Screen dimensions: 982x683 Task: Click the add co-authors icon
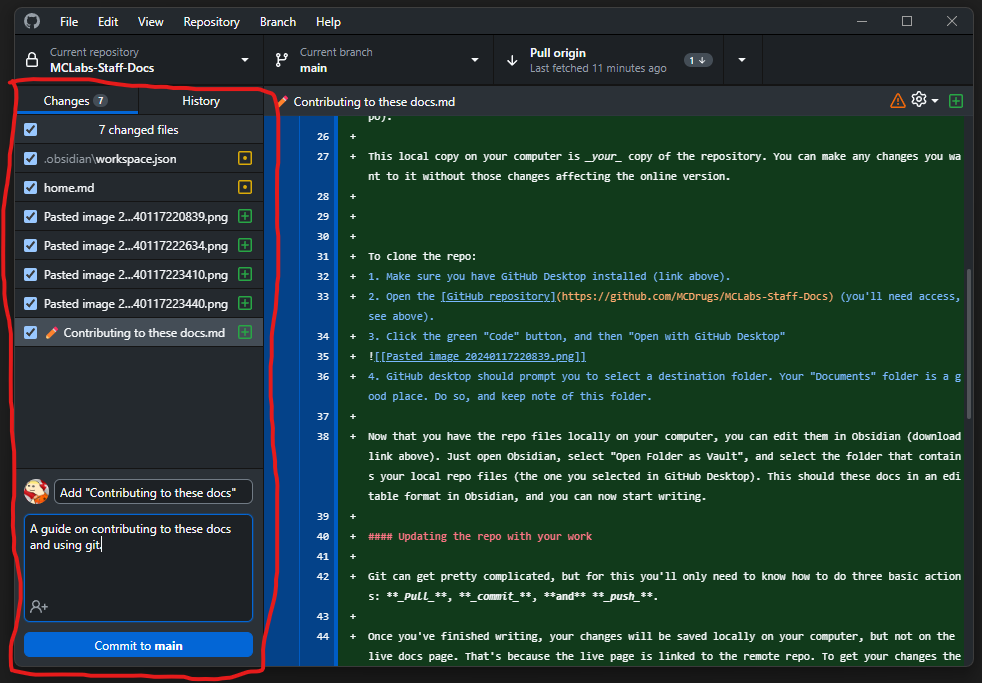tap(39, 606)
